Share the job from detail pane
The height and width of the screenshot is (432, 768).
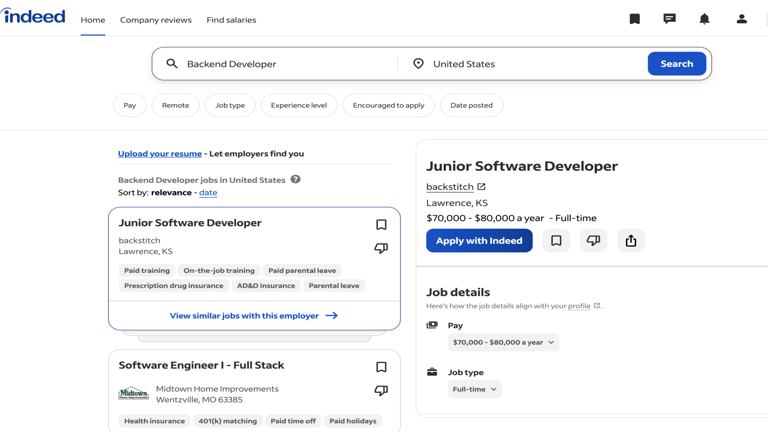point(631,240)
